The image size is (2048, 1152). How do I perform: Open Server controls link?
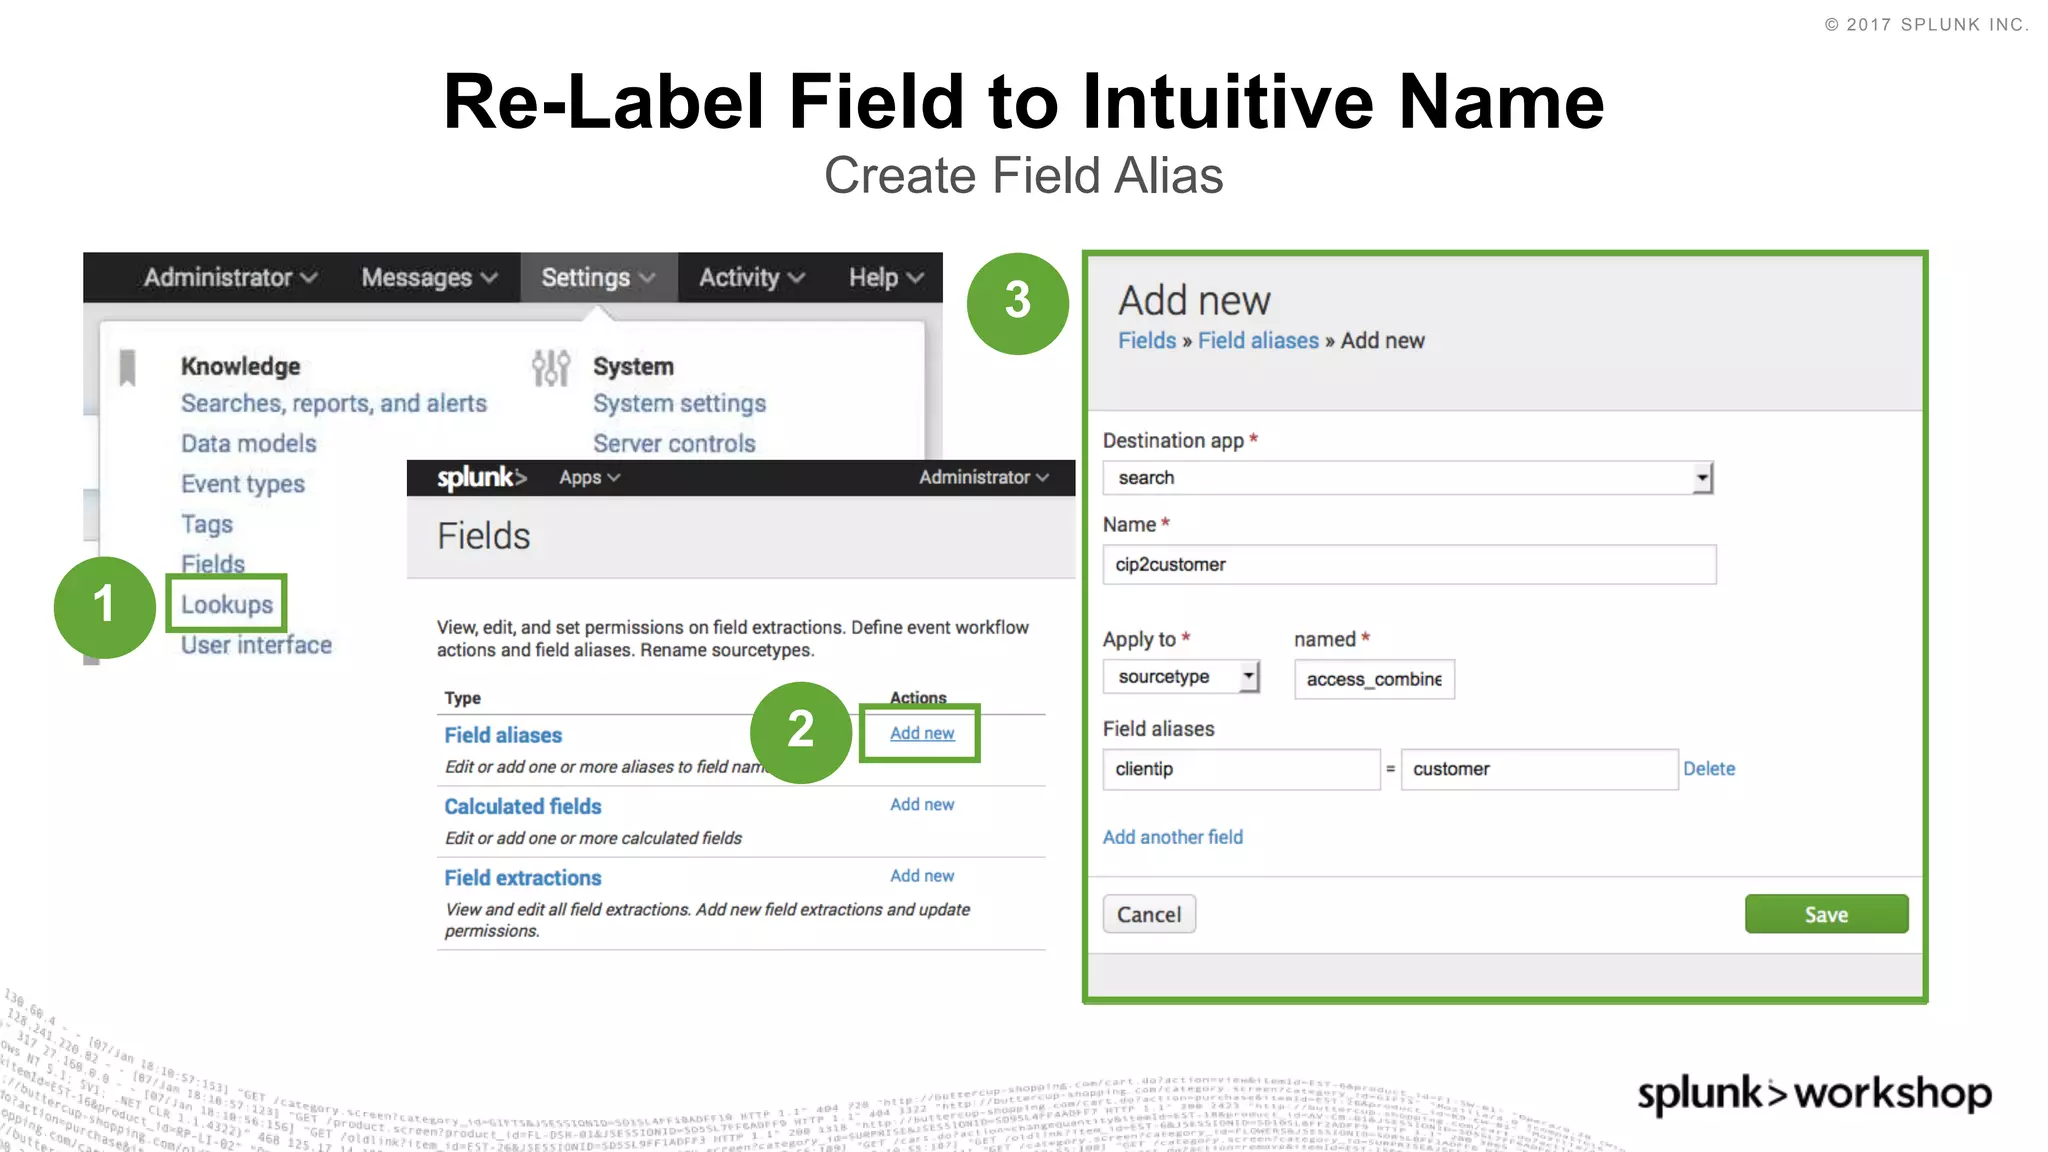[x=675, y=443]
